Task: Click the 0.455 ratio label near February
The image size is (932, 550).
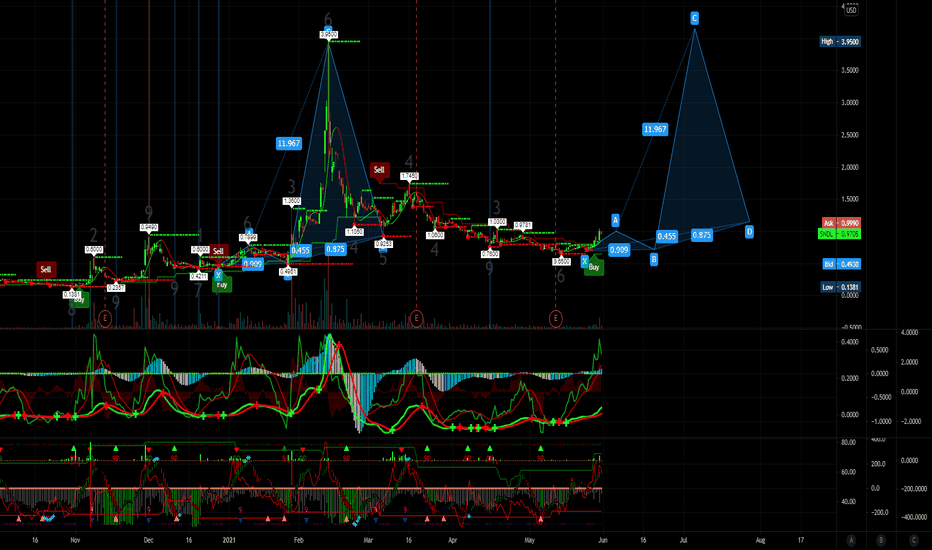Action: [301, 250]
